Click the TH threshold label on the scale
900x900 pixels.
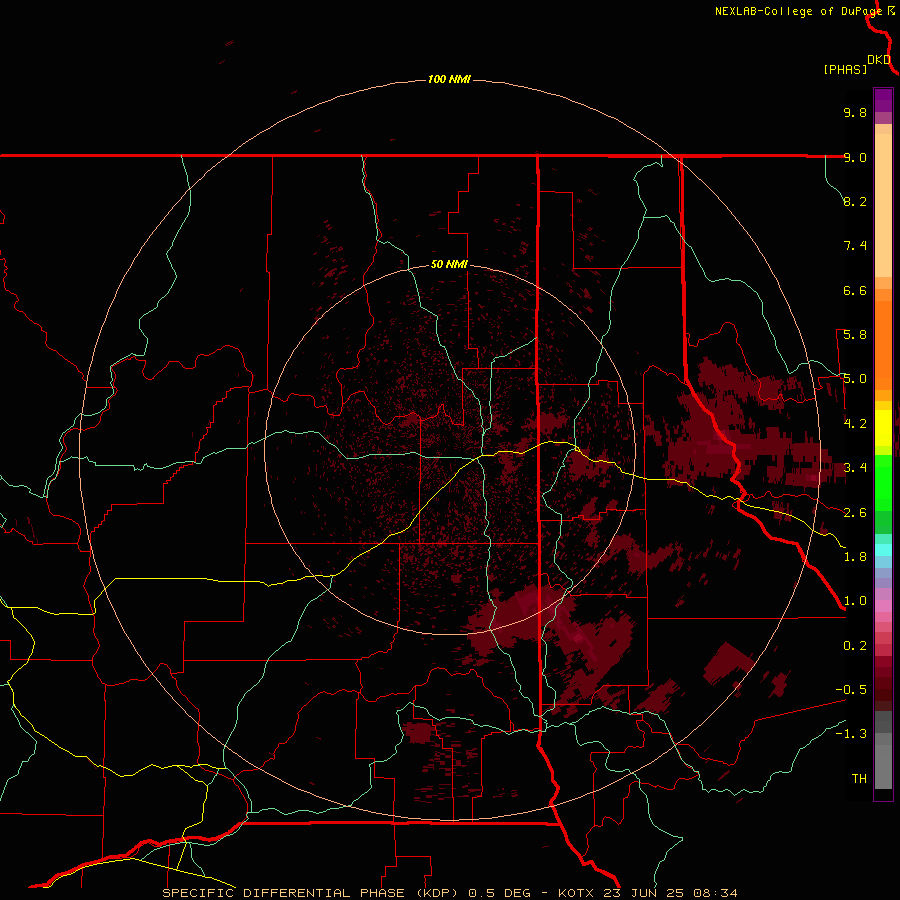[x=859, y=779]
